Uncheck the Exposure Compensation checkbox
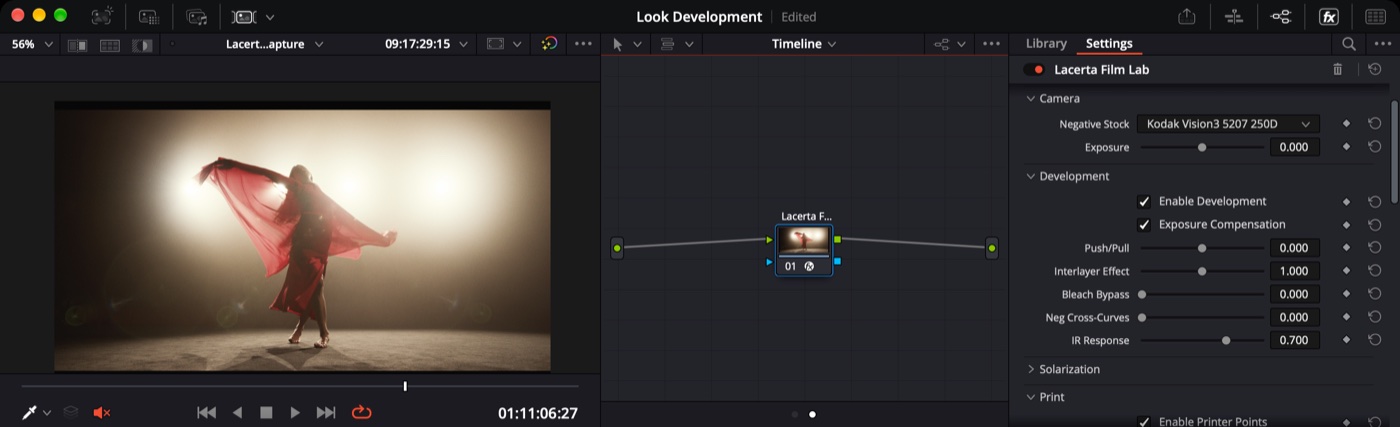This screenshot has height=427, width=1400. coord(1144,224)
